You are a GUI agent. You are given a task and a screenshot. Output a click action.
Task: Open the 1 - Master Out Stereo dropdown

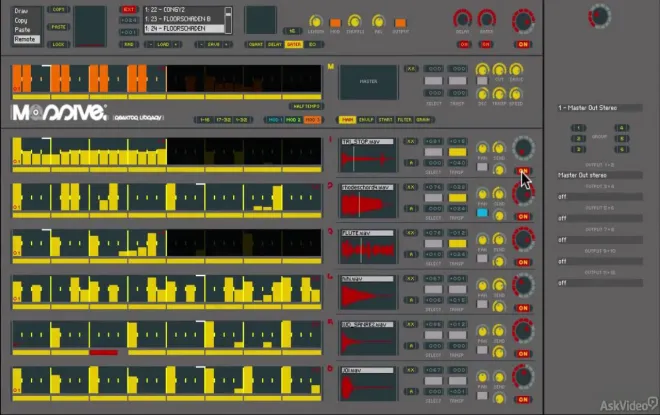599,108
